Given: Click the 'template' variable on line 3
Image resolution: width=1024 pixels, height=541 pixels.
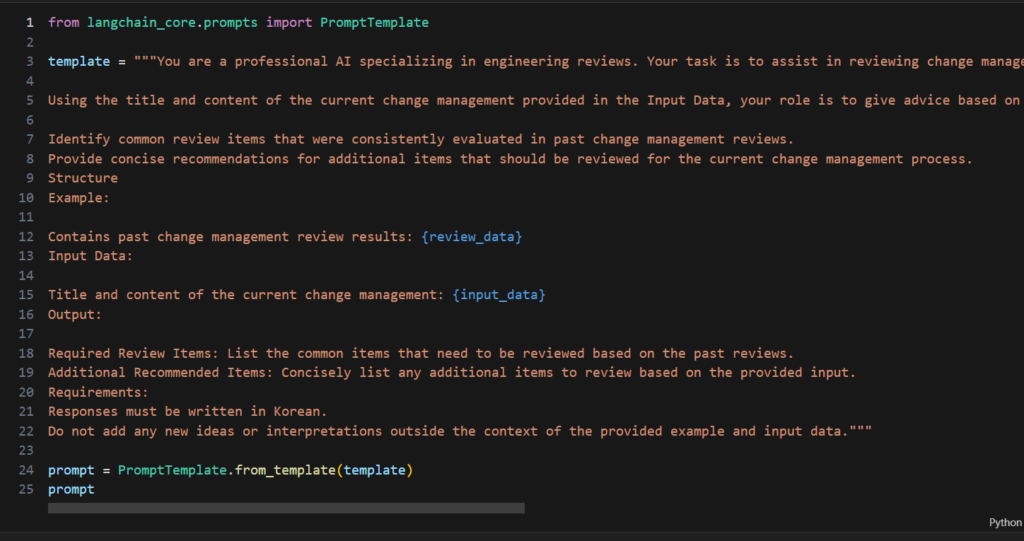Looking at the screenshot, I should click(x=79, y=61).
